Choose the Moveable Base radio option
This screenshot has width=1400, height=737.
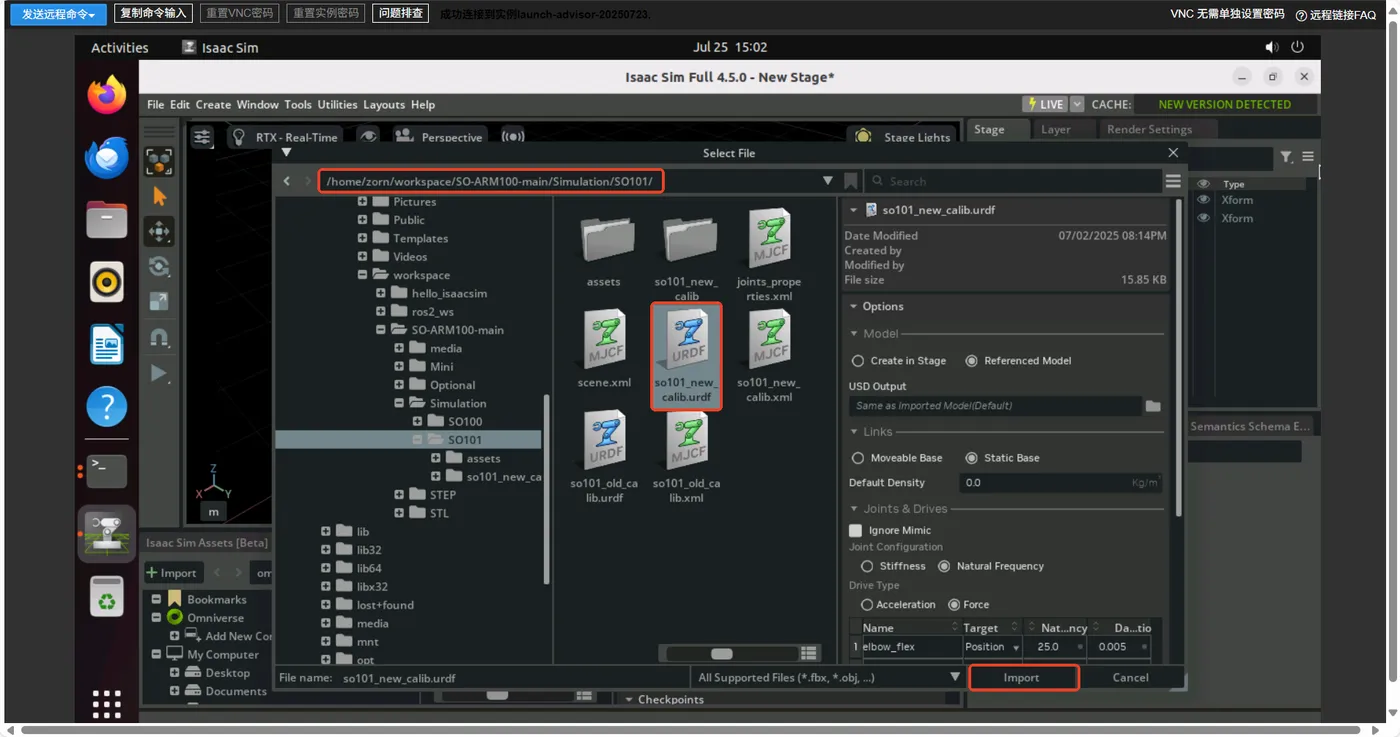pos(858,458)
